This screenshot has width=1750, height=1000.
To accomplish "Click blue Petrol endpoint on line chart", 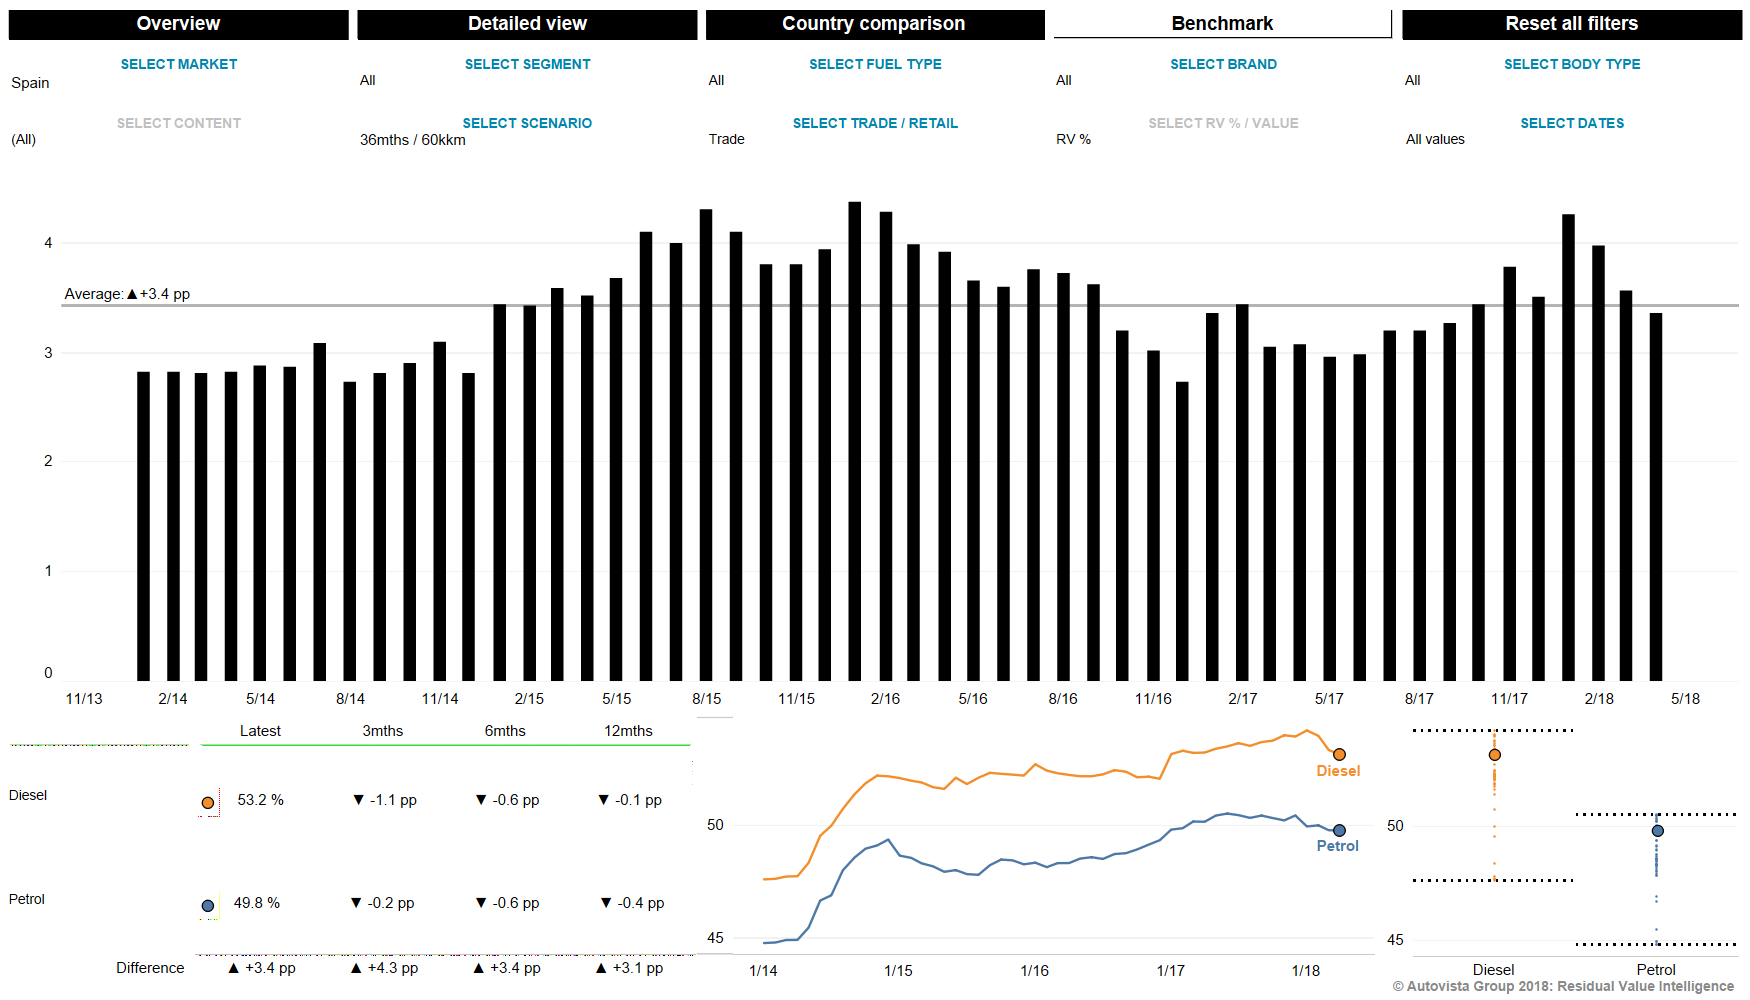I will tap(1339, 831).
